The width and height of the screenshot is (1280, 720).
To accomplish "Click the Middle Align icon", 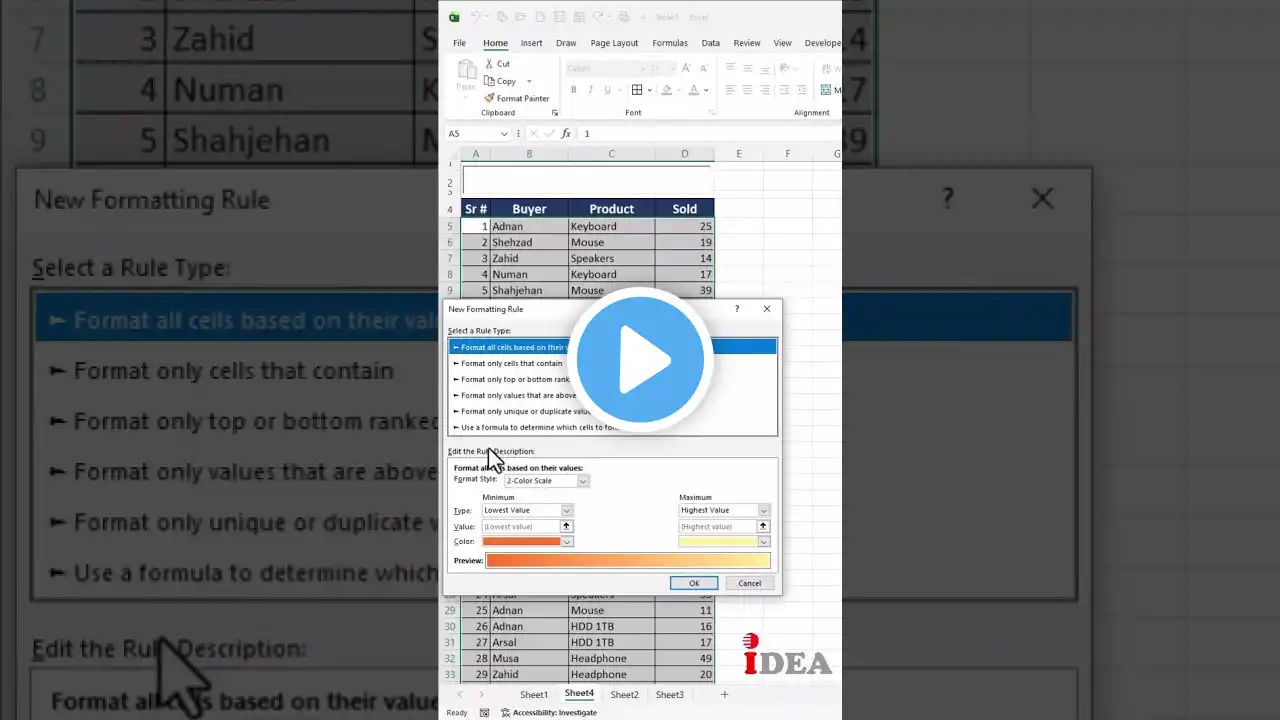I will tap(748, 68).
